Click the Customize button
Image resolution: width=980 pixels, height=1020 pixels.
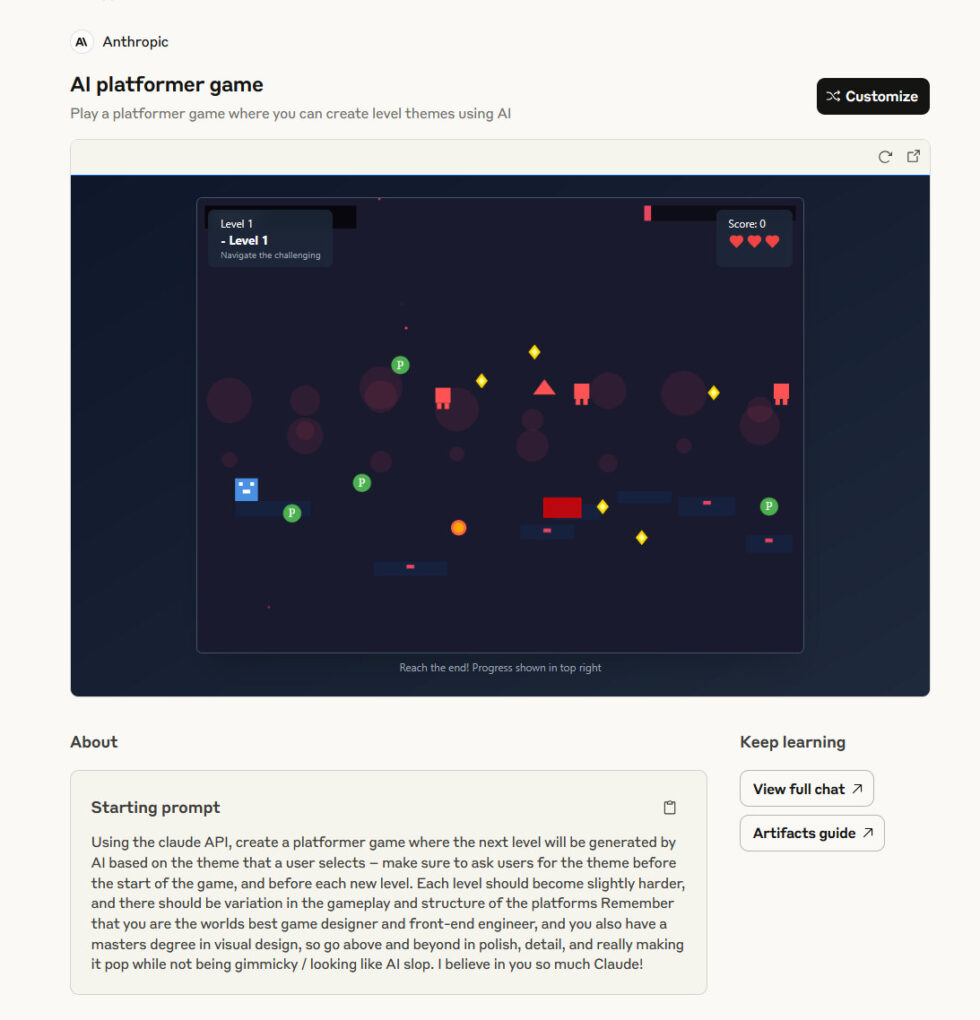[x=872, y=96]
